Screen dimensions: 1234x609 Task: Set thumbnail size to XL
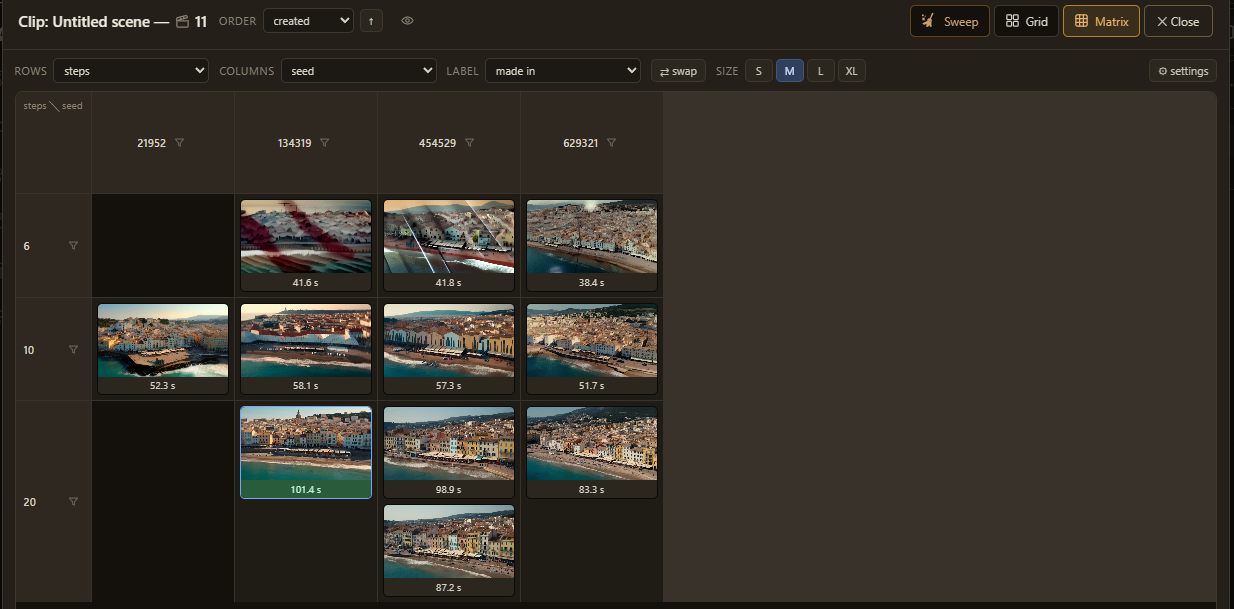(x=852, y=71)
